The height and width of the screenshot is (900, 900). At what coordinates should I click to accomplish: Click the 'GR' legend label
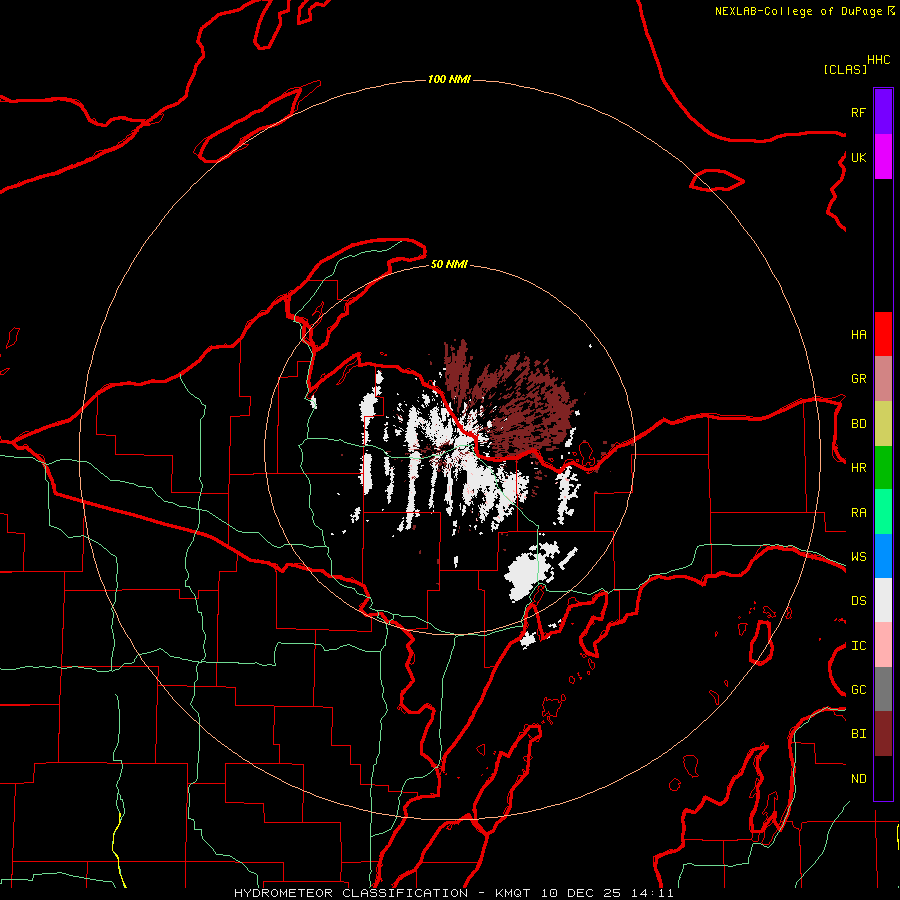tap(858, 379)
